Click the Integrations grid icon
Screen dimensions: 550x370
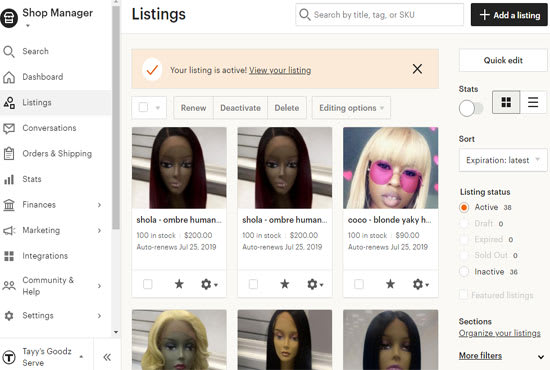pos(9,256)
